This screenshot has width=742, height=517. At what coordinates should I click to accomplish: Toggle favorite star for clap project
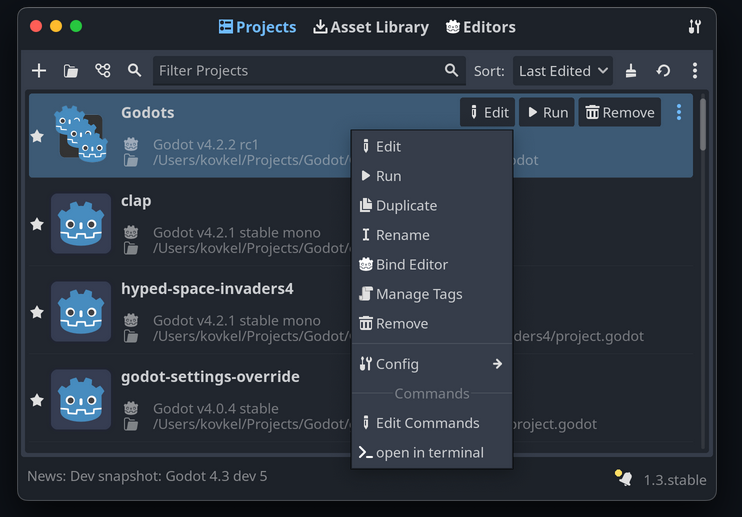pyautogui.click(x=37, y=224)
